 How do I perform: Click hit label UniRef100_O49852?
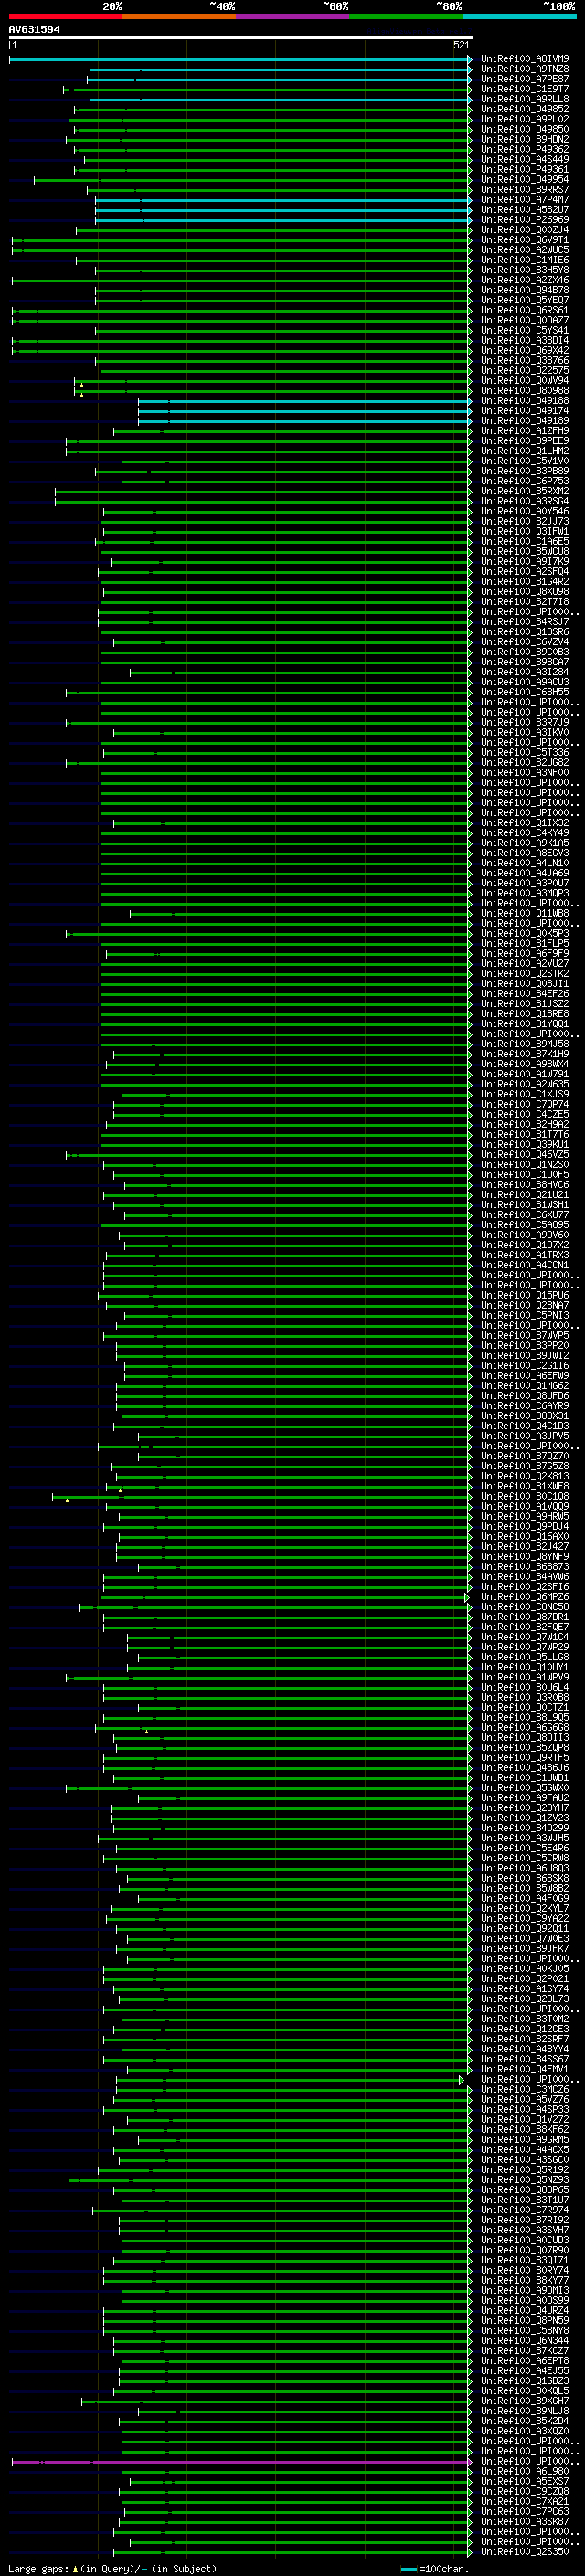[x=525, y=109]
